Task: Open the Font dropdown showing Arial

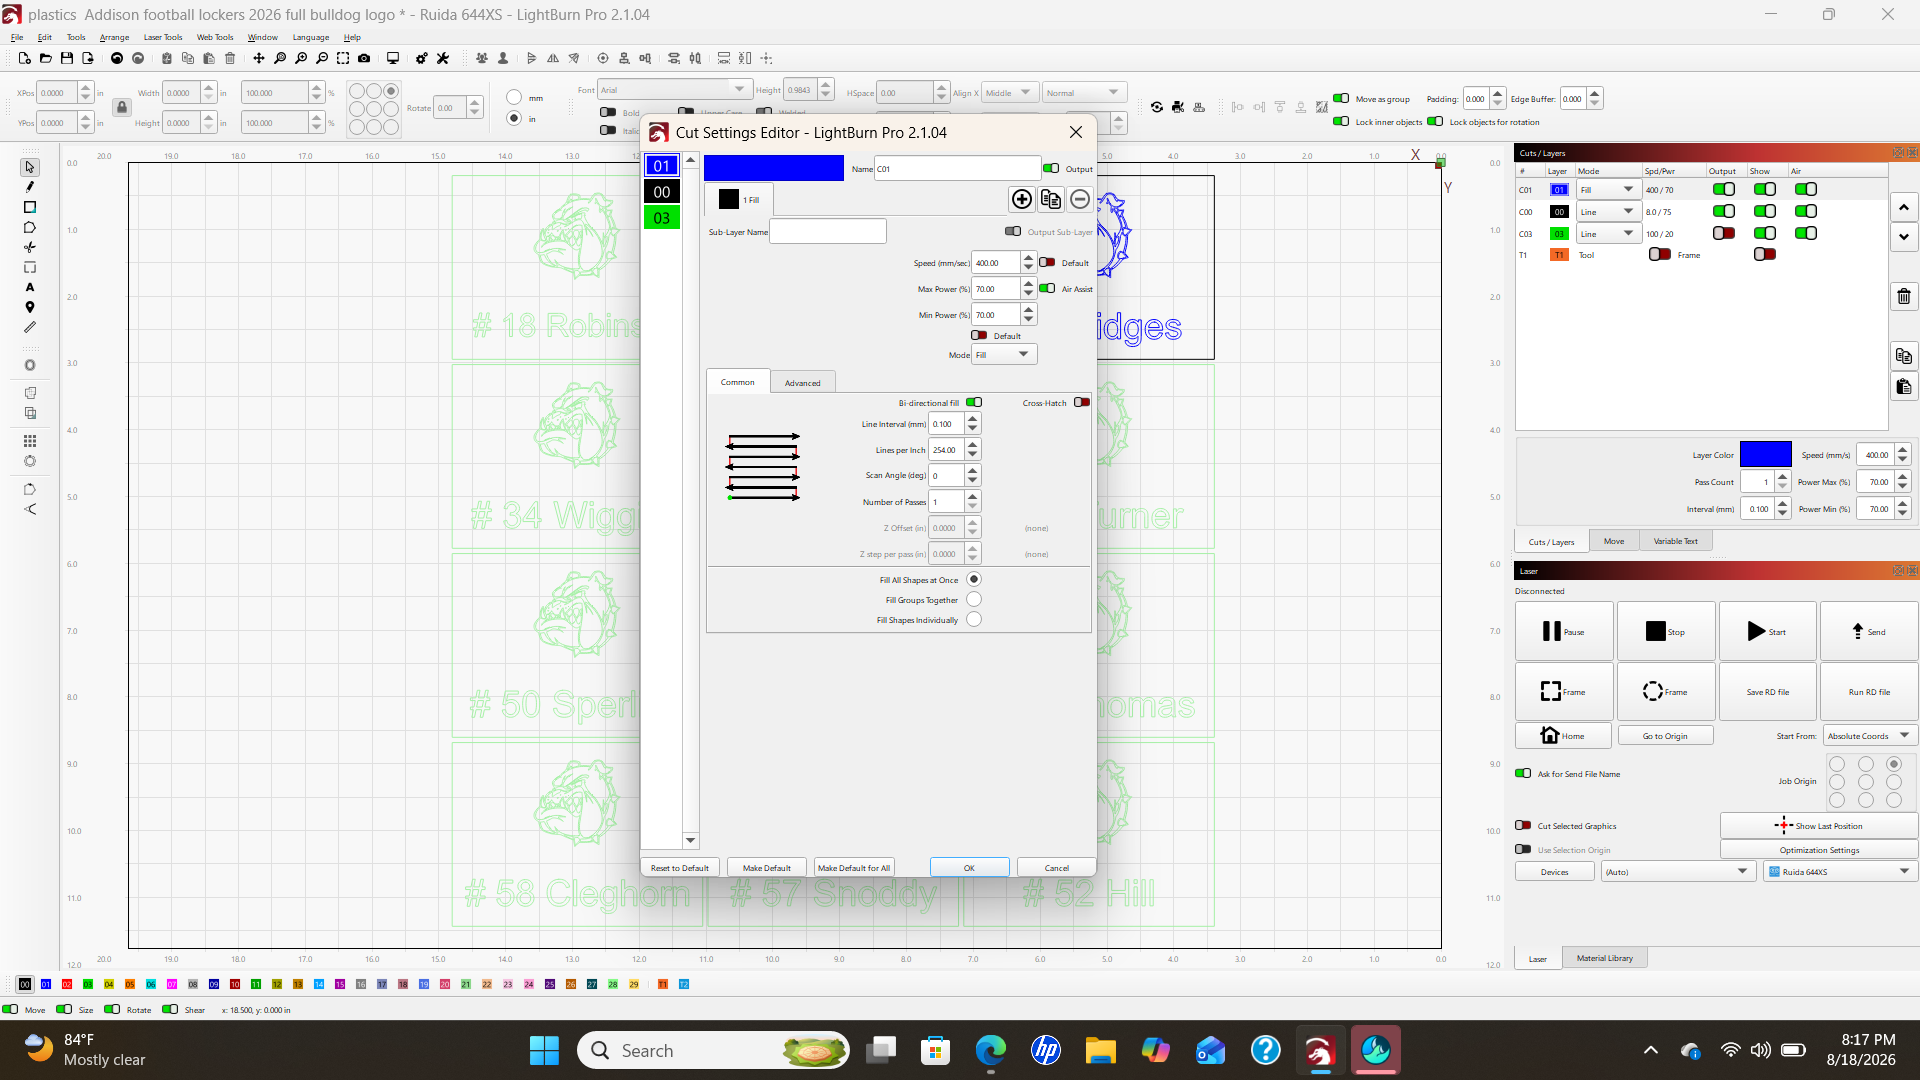Action: click(x=675, y=89)
